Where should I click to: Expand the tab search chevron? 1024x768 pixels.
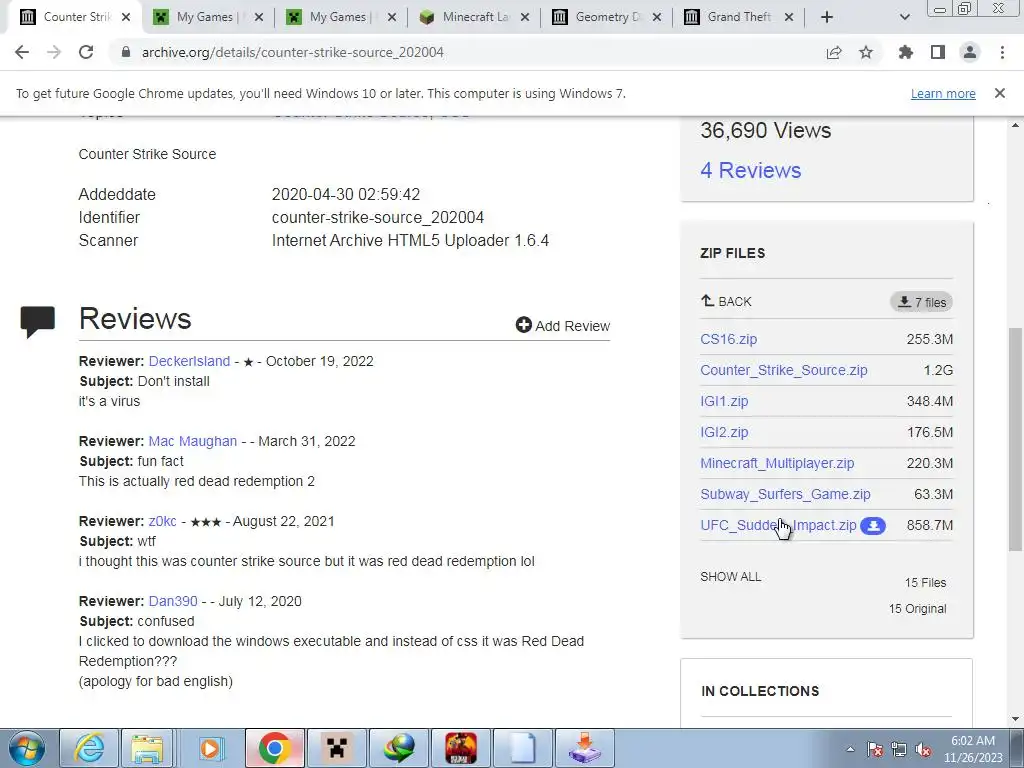point(904,17)
